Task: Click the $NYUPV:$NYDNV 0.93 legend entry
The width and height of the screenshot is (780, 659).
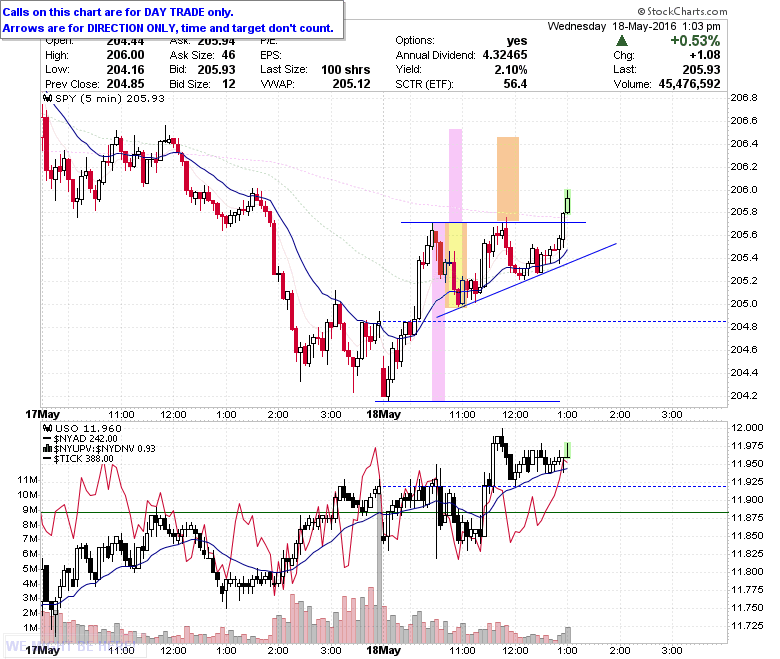Action: 104,449
